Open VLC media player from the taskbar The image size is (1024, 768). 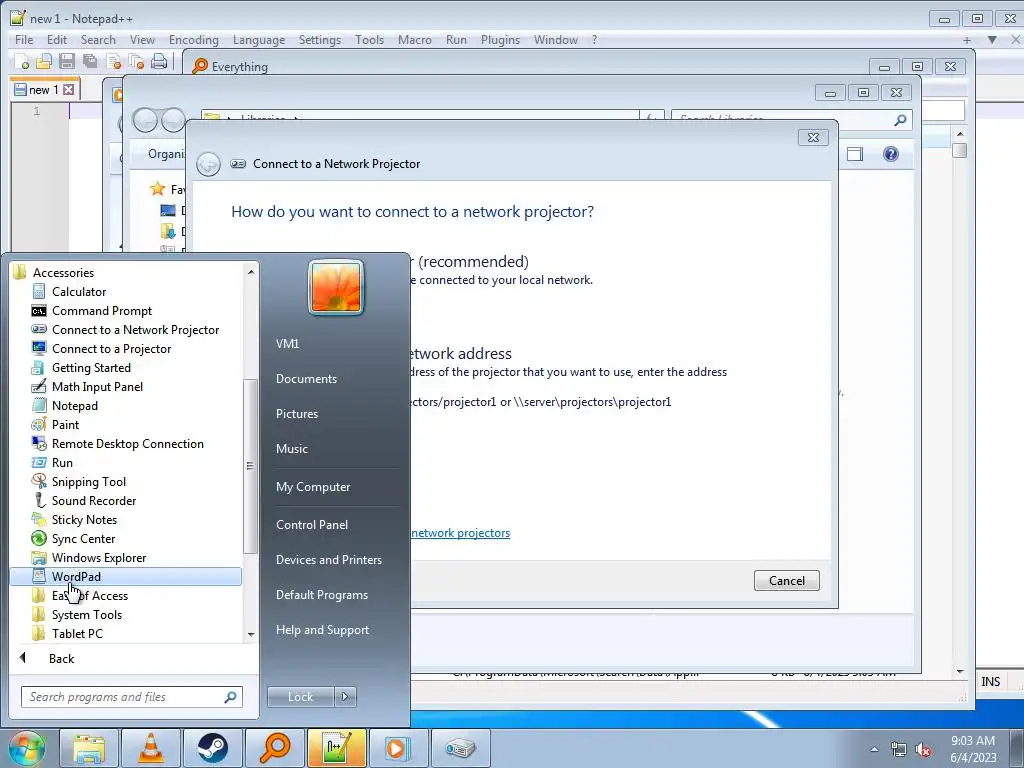pos(151,748)
